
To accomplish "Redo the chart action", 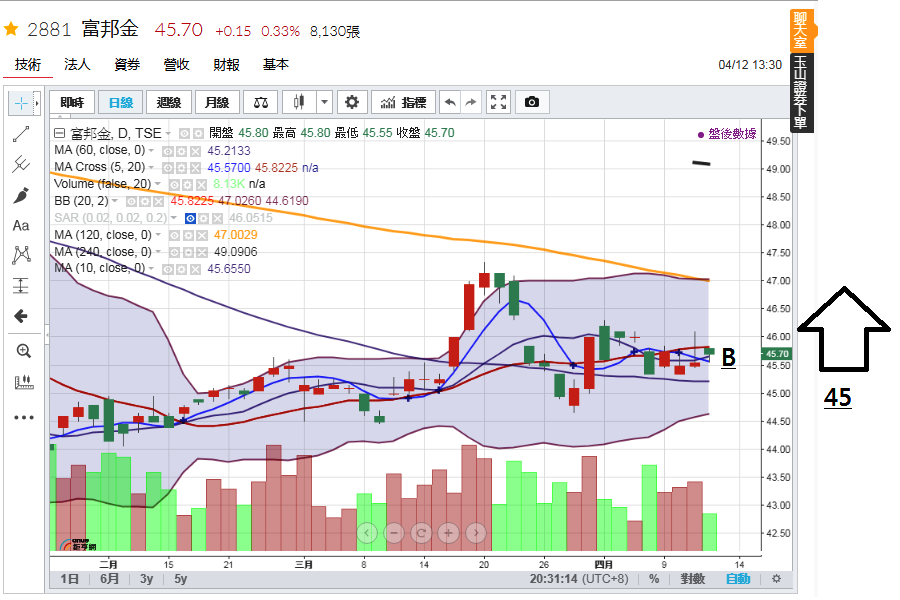I will pos(471,103).
